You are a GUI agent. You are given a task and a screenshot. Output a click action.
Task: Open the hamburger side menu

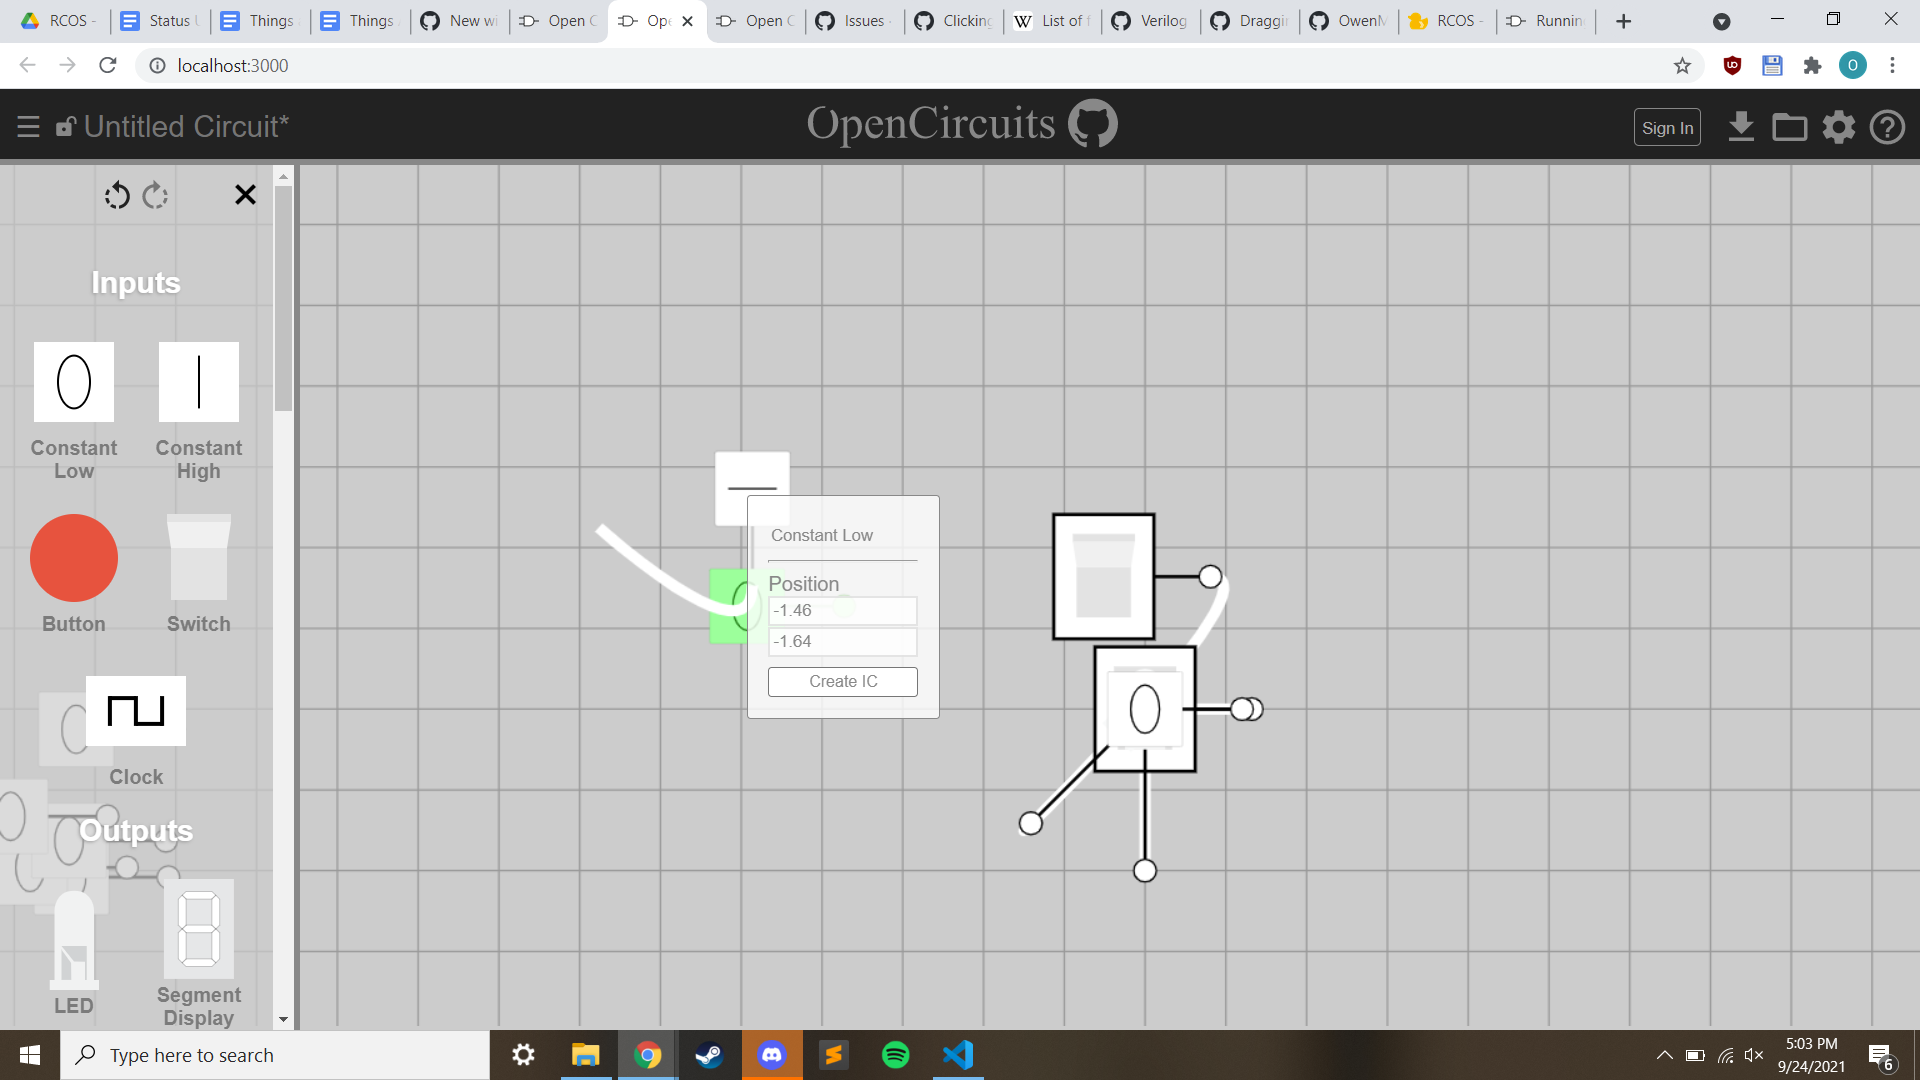click(x=28, y=126)
